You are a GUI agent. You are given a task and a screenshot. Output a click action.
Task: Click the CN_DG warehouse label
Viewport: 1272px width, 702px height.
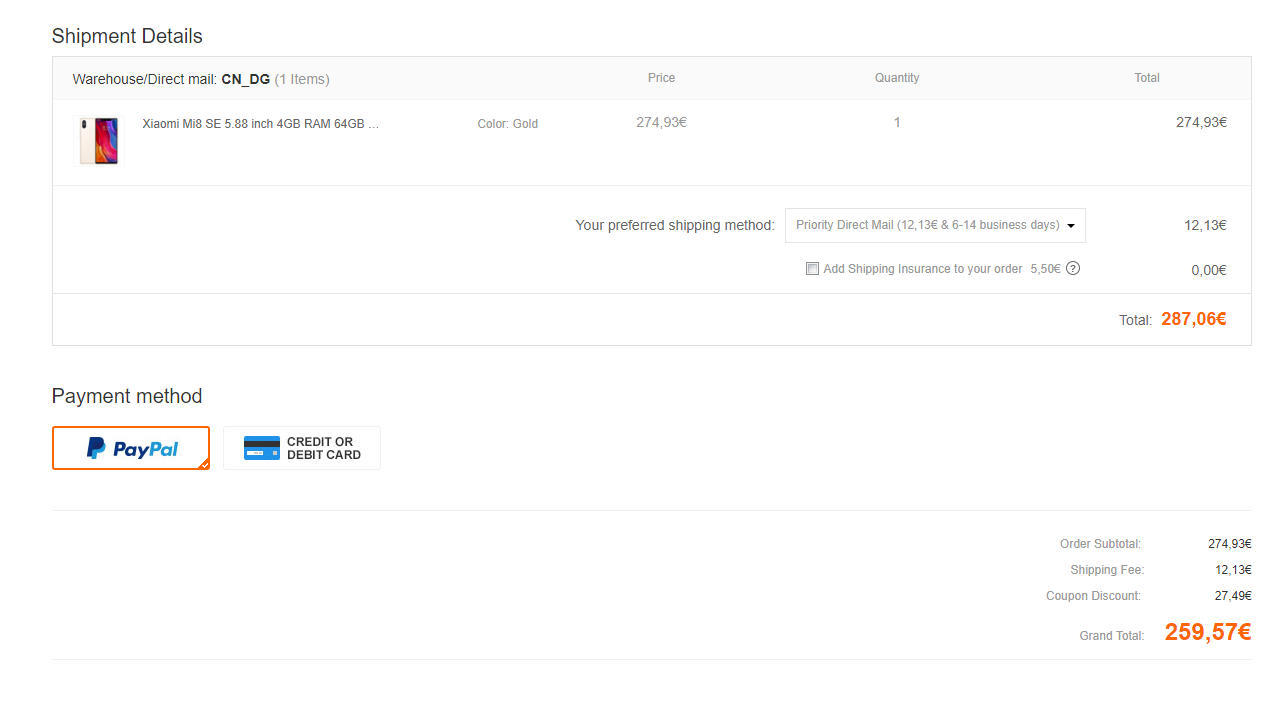tap(246, 79)
